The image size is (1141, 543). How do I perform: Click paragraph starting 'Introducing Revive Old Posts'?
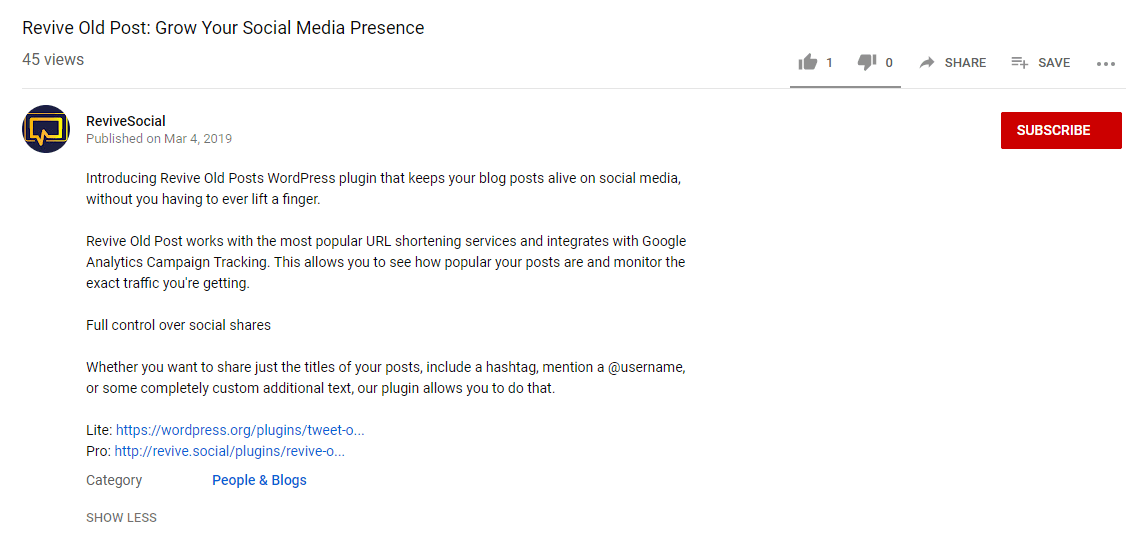(383, 189)
